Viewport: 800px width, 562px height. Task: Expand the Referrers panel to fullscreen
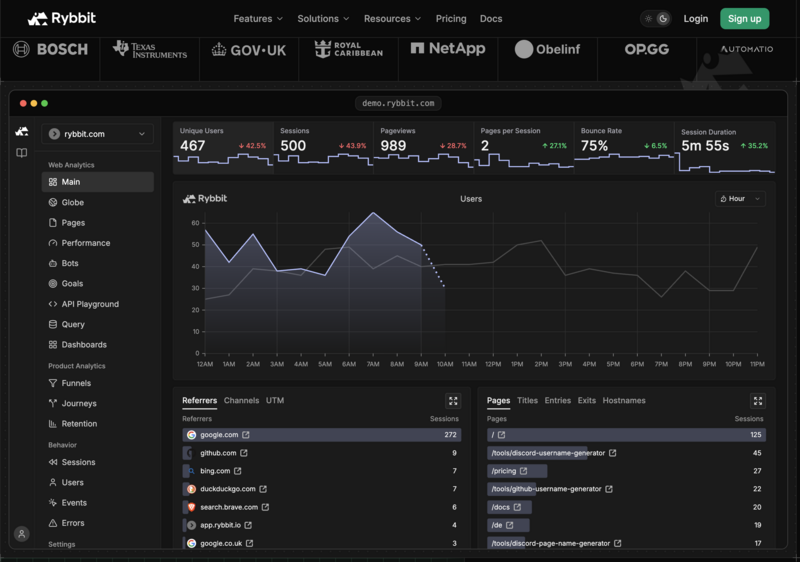453,401
